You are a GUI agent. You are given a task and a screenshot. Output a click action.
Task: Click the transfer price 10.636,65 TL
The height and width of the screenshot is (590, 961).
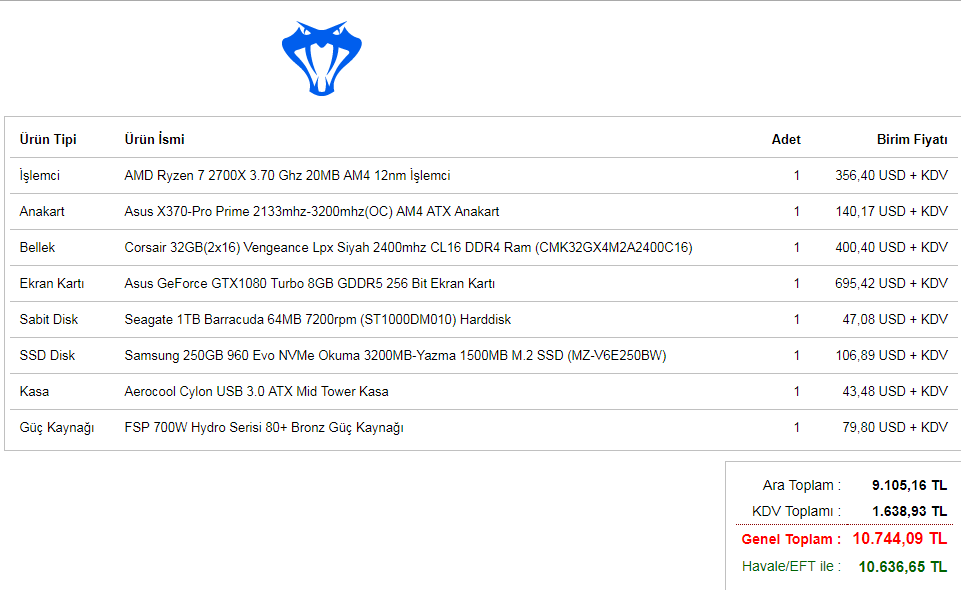pos(903,567)
